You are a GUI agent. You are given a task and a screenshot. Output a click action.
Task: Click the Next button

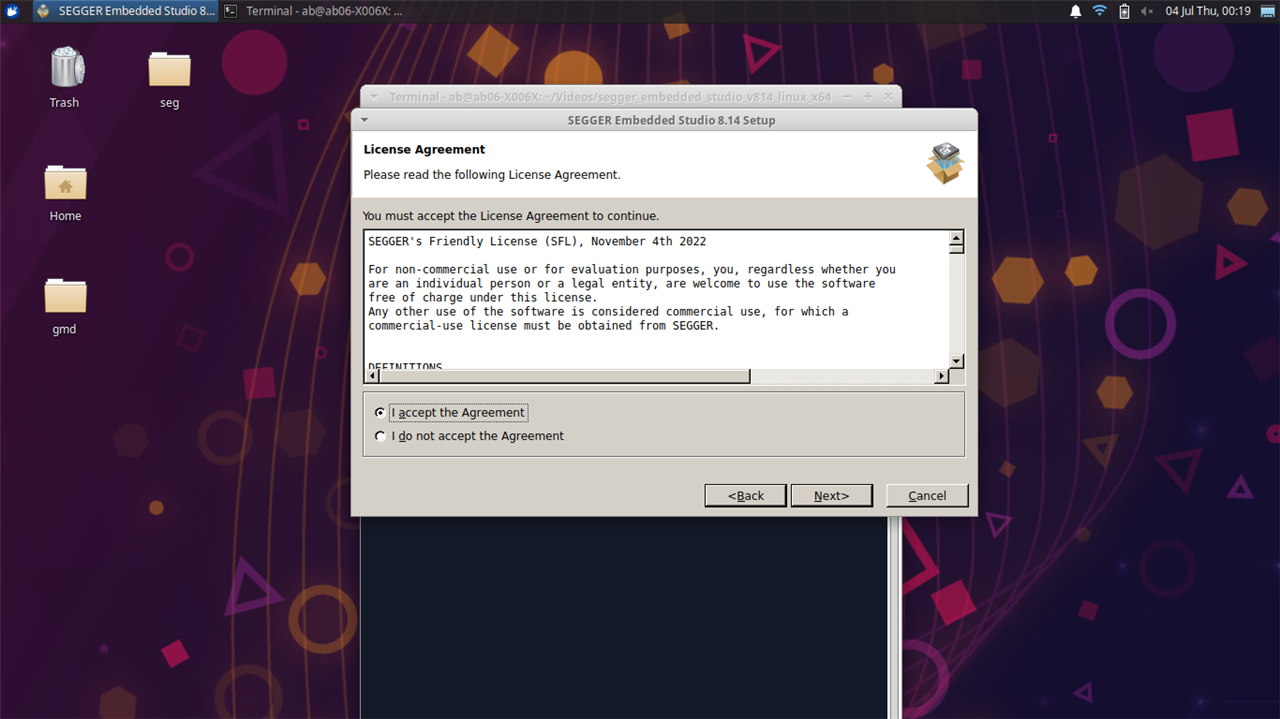[831, 496]
